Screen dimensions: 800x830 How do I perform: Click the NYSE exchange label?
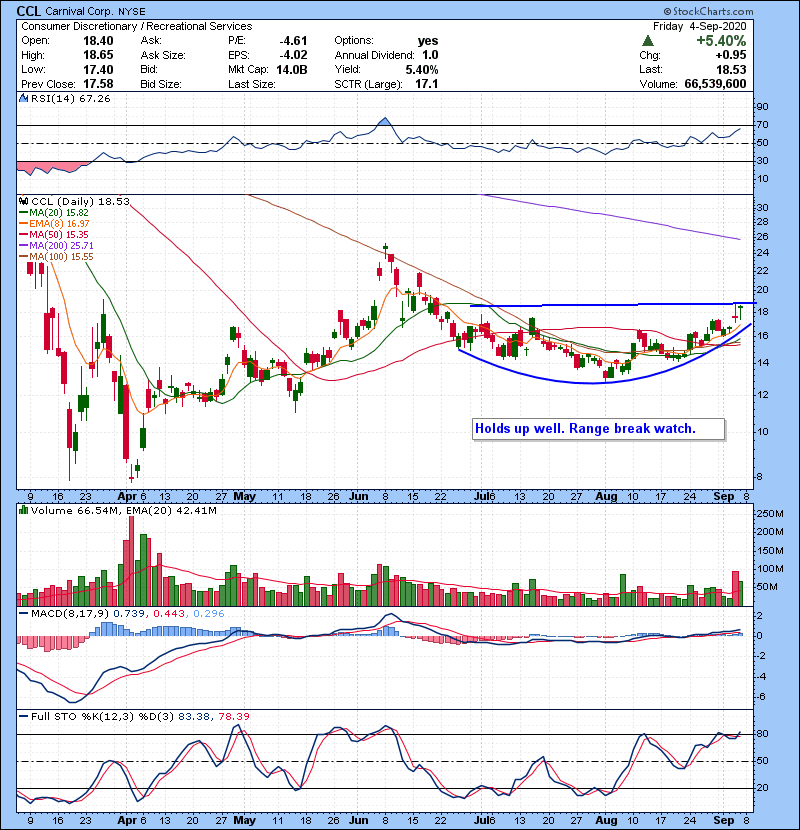[131, 11]
